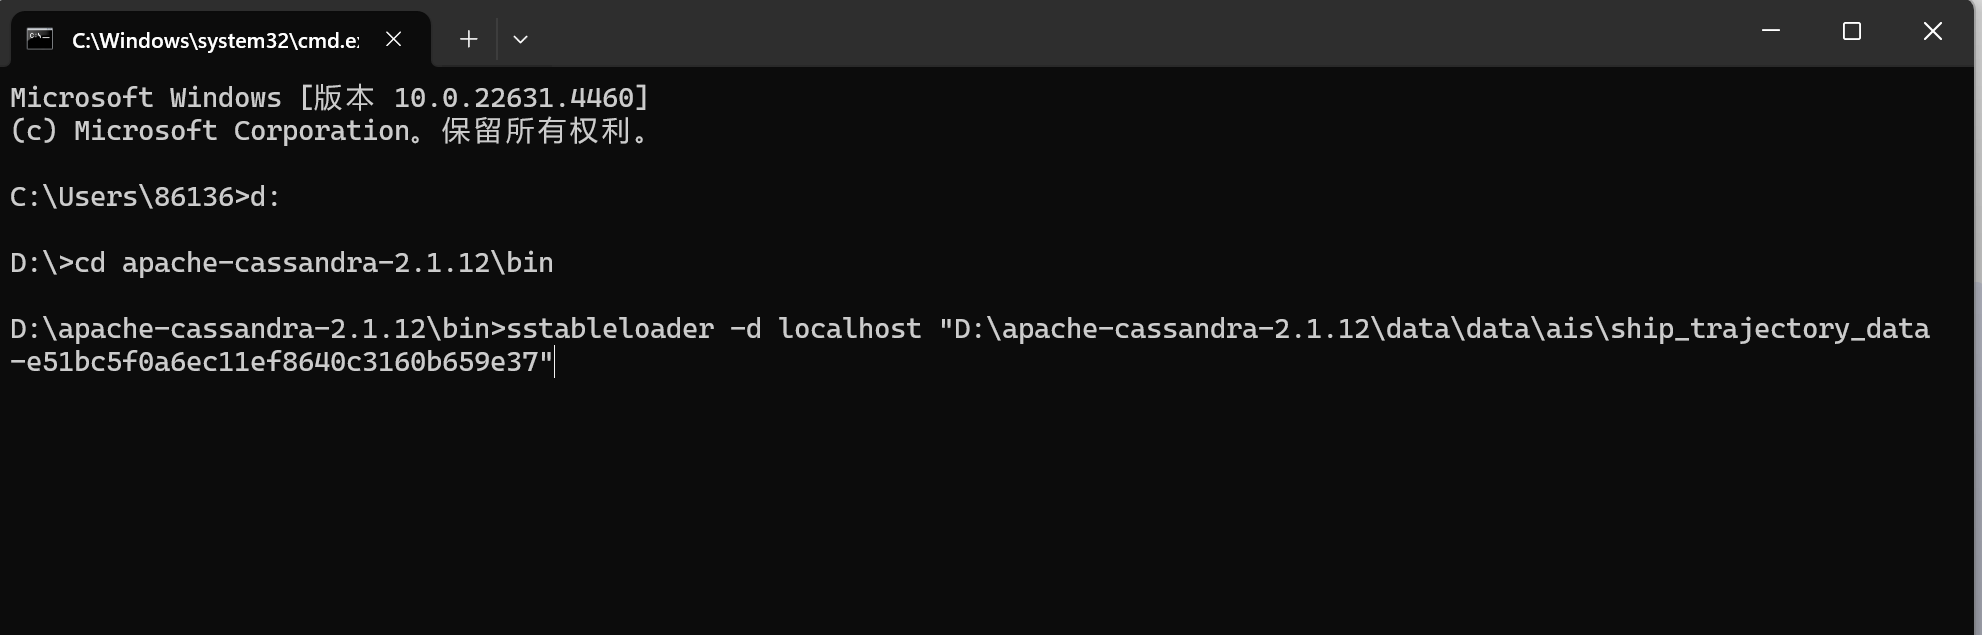The width and height of the screenshot is (1982, 635).
Task: Expand the new tab profile dropdown
Action: point(520,39)
